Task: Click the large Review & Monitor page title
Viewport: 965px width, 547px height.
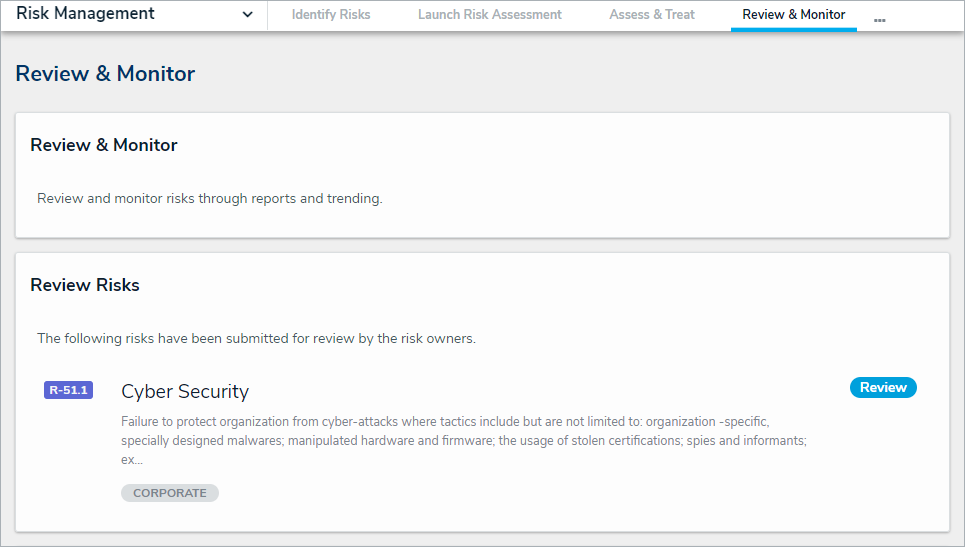Action: [106, 74]
